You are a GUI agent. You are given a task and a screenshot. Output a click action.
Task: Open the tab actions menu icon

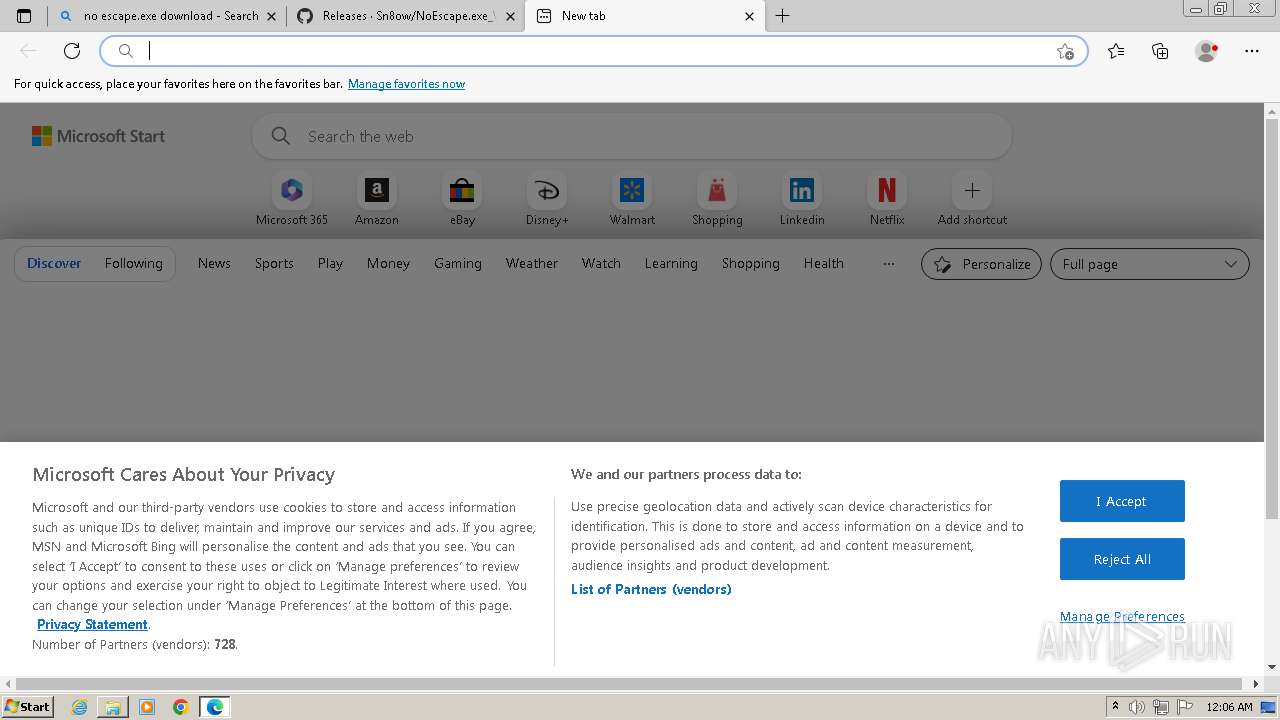point(24,16)
